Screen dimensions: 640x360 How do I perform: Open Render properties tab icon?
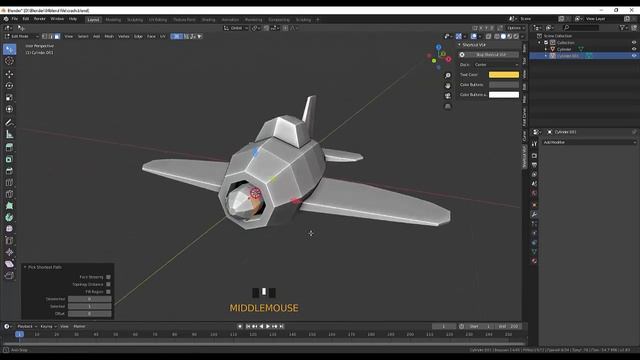point(534,156)
